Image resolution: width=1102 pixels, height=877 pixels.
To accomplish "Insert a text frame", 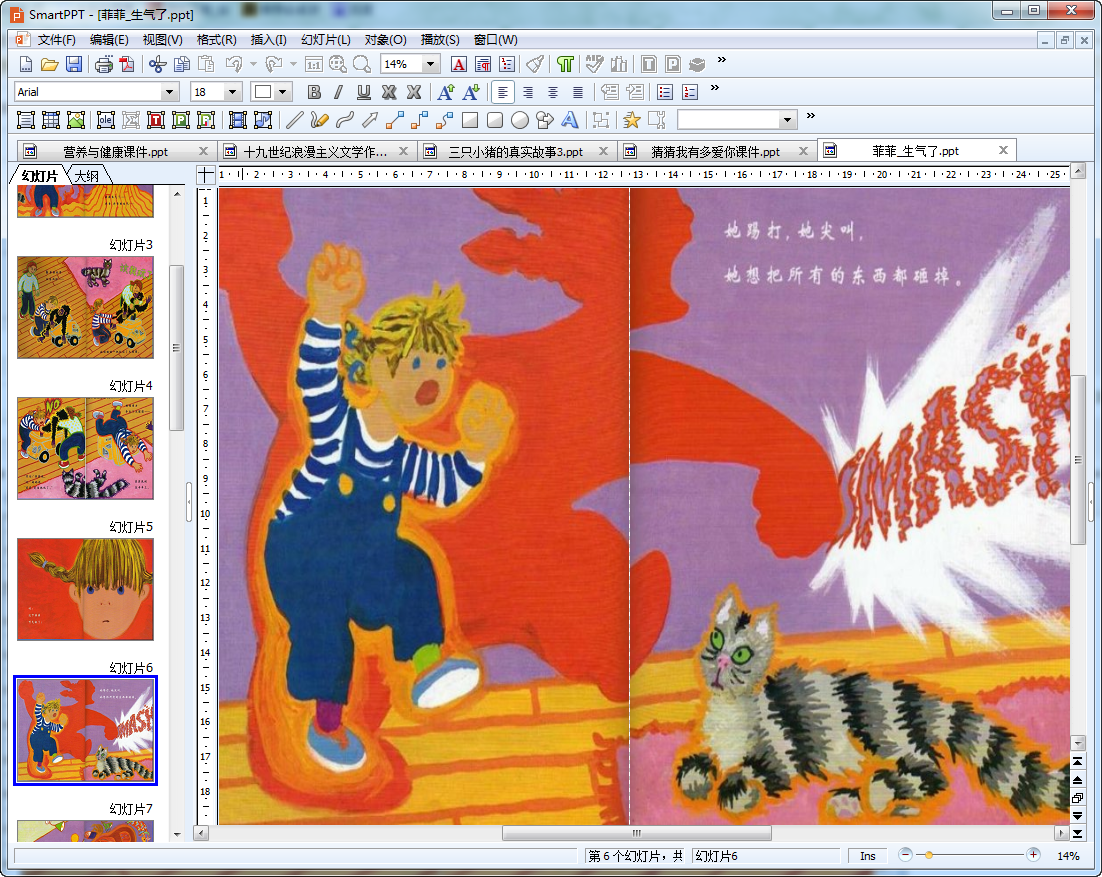I will point(26,120).
